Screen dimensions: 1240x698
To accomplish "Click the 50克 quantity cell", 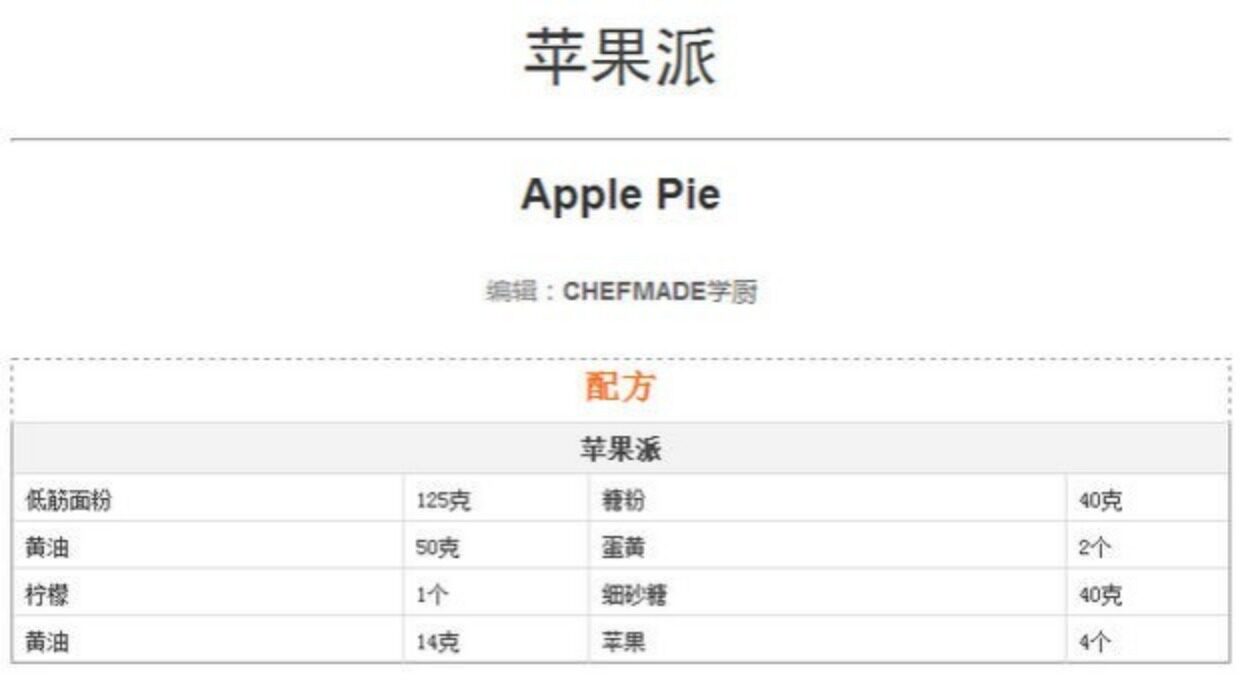I will point(438,548).
